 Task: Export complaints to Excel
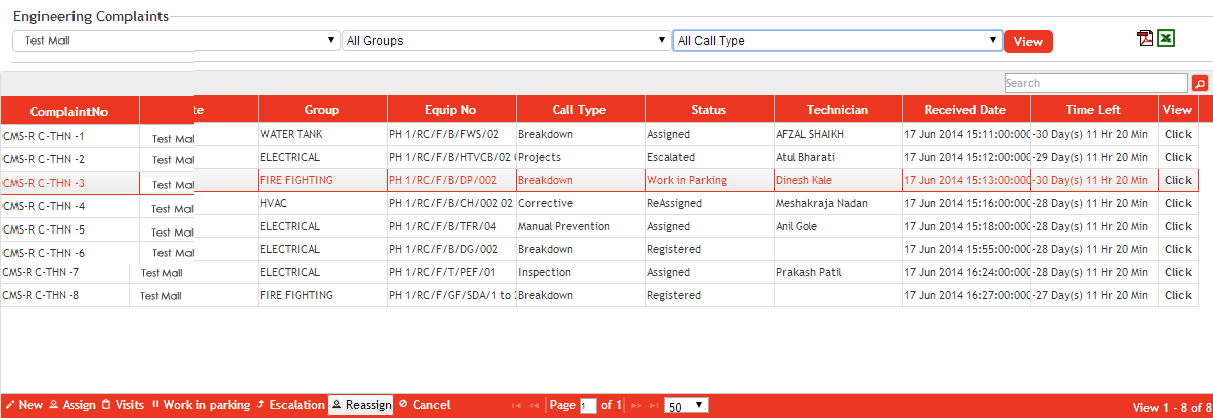[1165, 38]
